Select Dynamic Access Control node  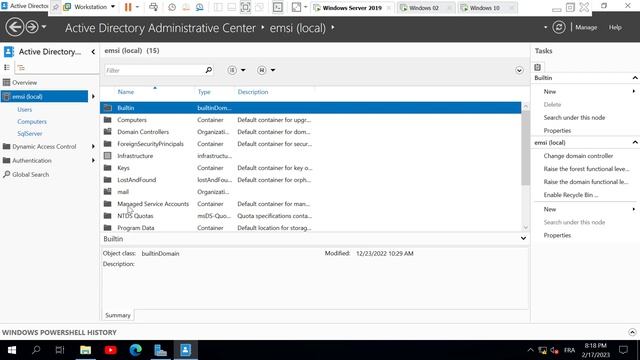click(44, 147)
